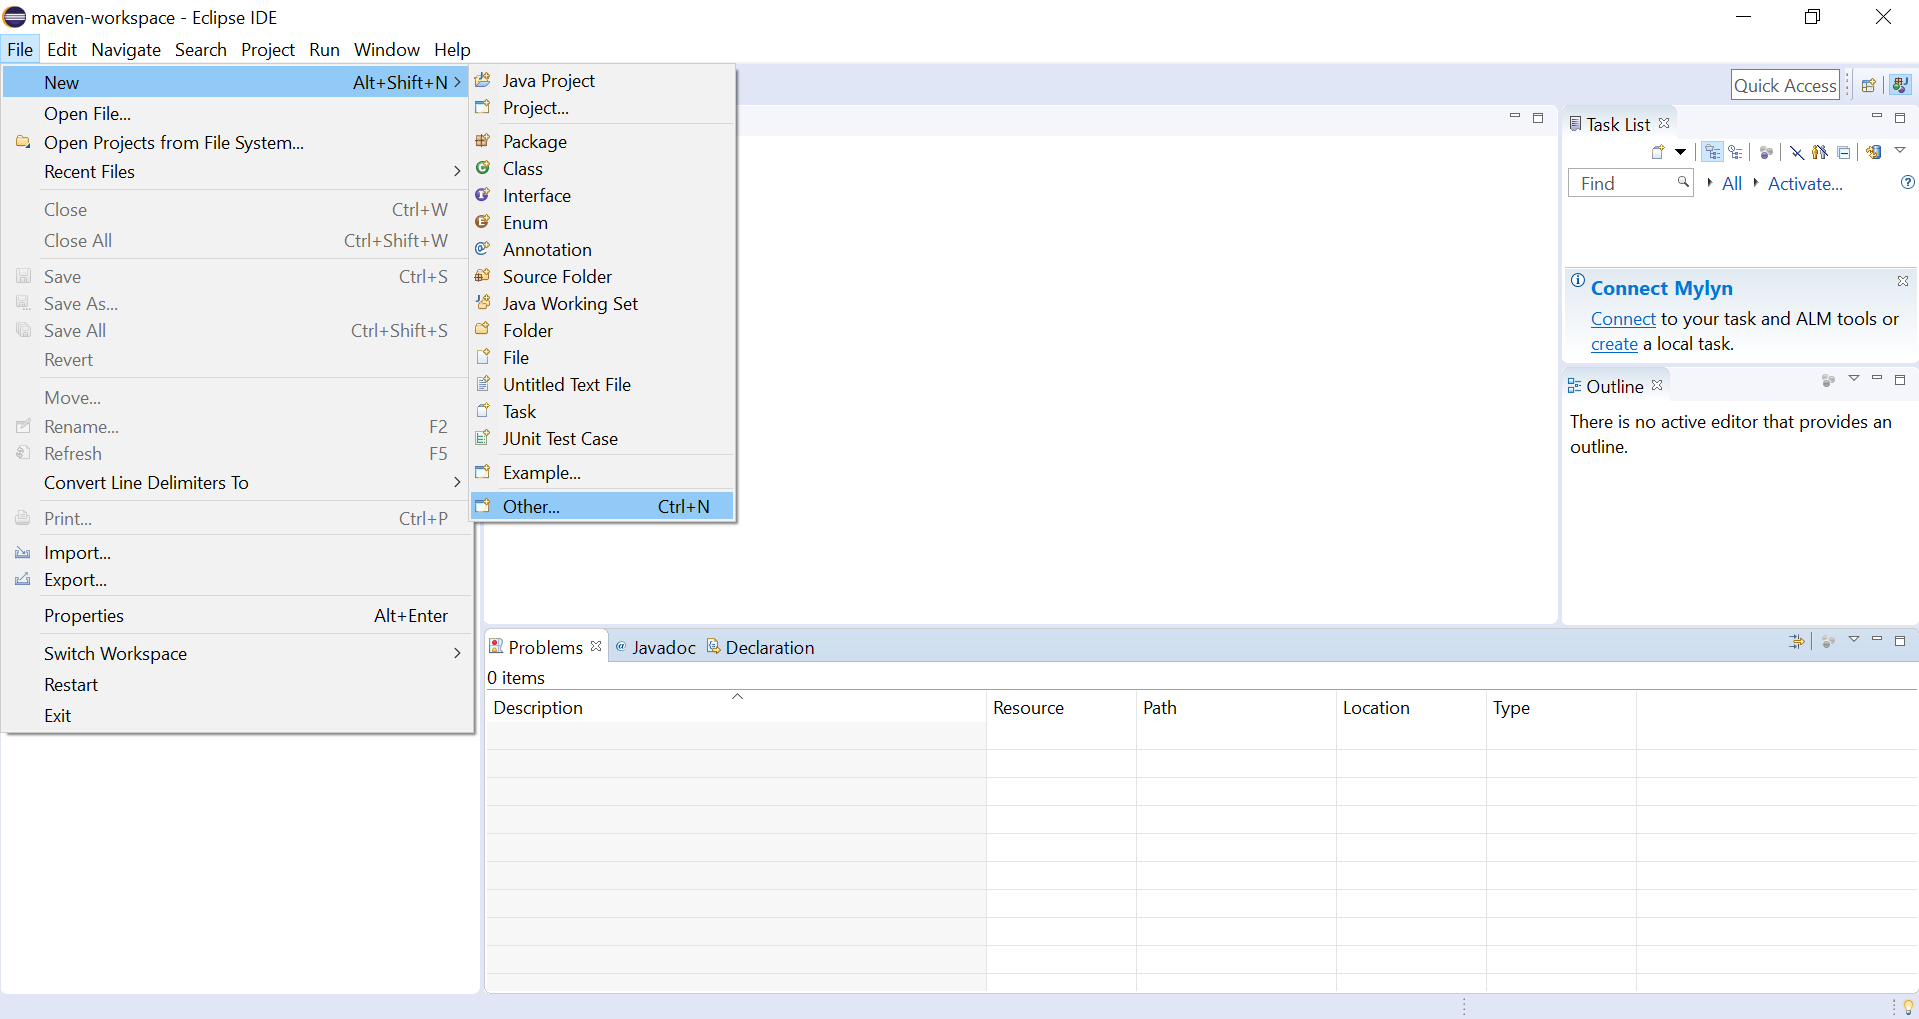Activate a task via the Activate link

(1804, 183)
